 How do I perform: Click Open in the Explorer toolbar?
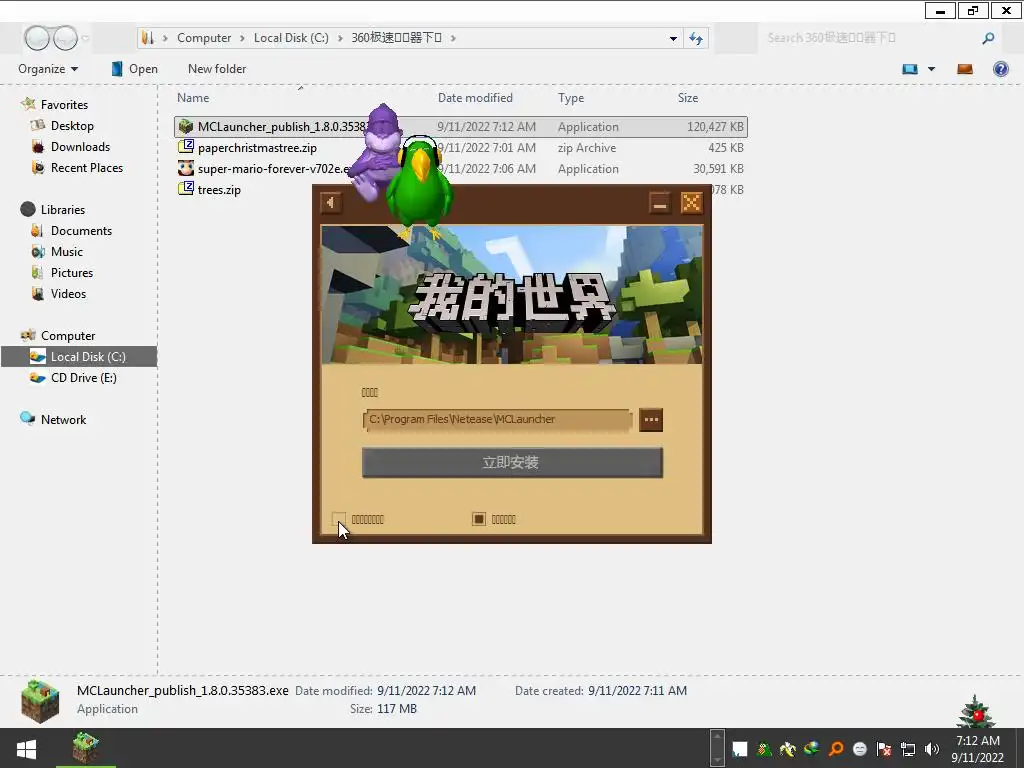click(135, 69)
